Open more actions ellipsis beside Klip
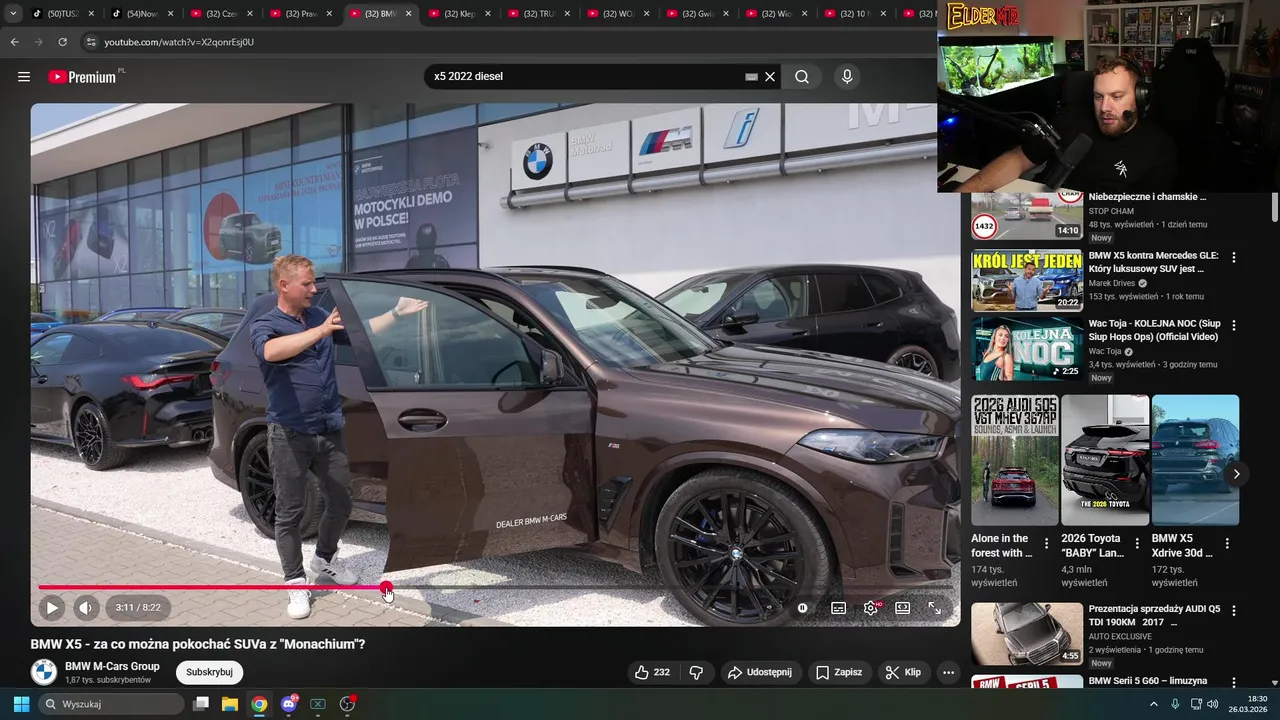 point(948,672)
